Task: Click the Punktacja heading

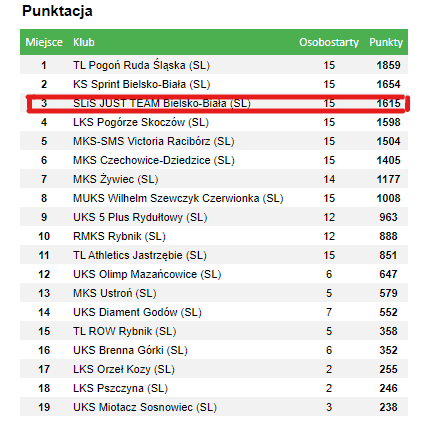Action: click(57, 11)
